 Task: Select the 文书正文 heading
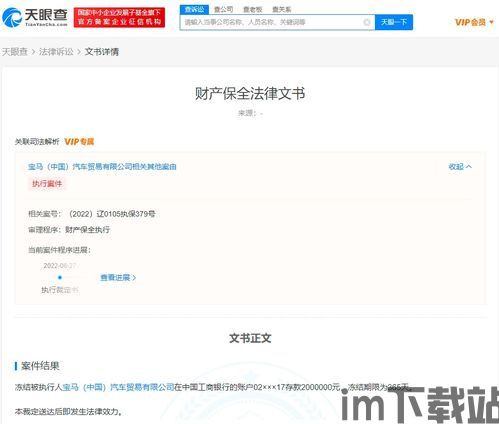(x=250, y=338)
